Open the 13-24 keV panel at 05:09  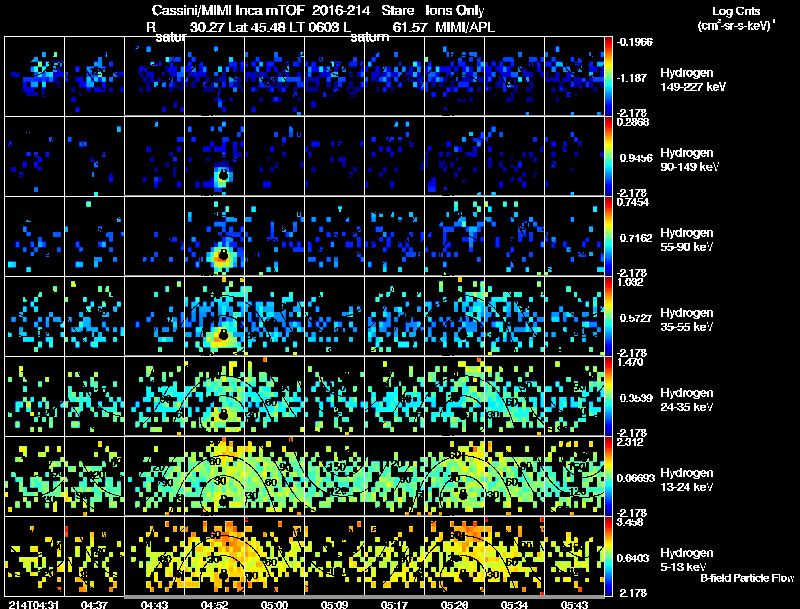[x=334, y=476]
